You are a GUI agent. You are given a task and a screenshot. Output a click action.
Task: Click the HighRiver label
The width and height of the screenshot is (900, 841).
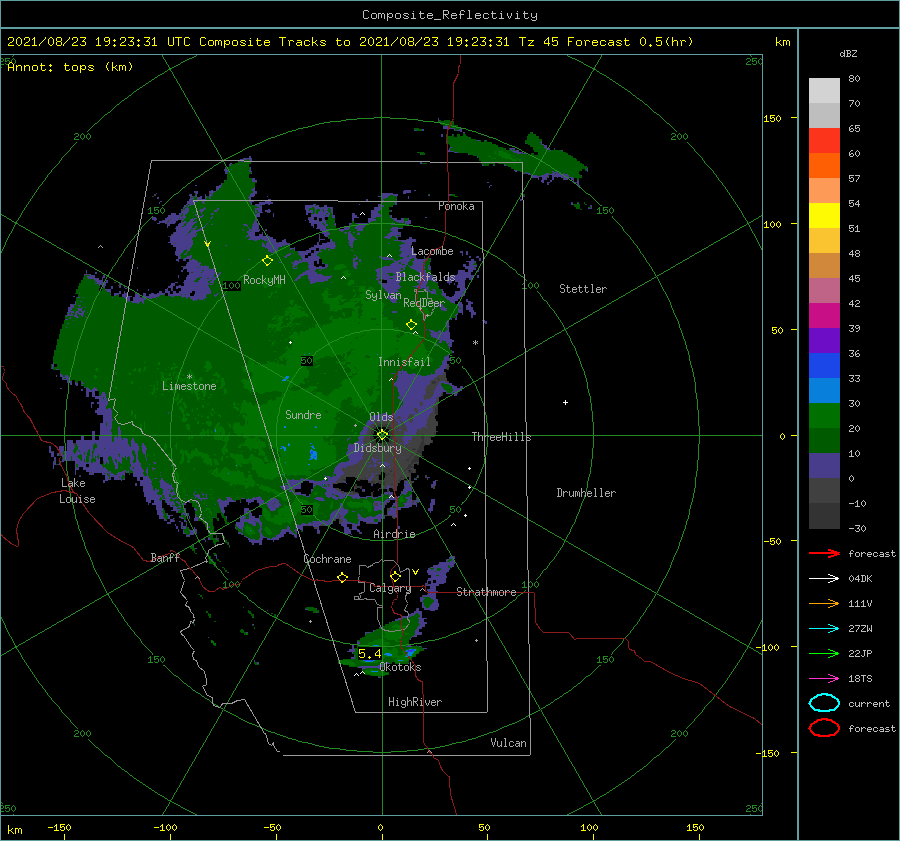click(415, 702)
